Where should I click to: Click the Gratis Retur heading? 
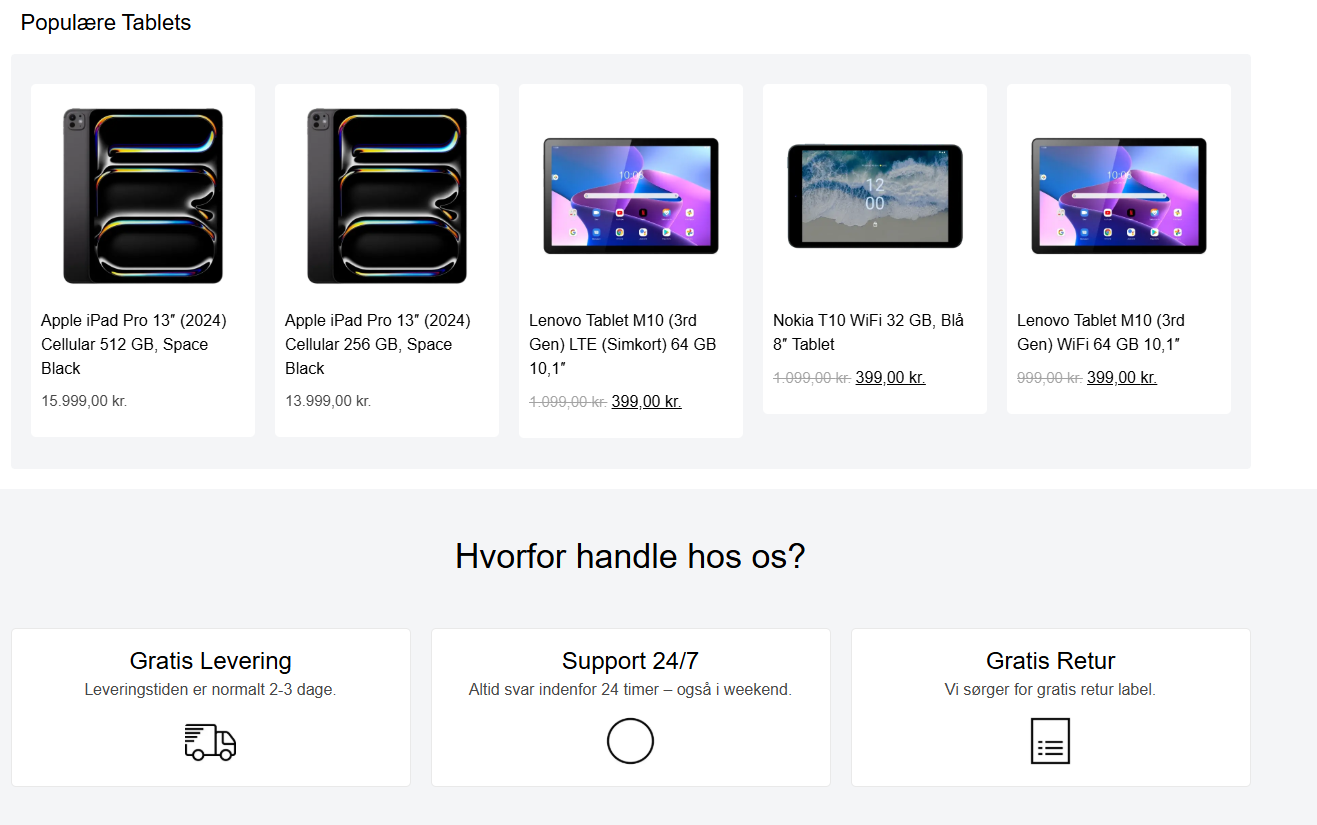(x=1051, y=661)
